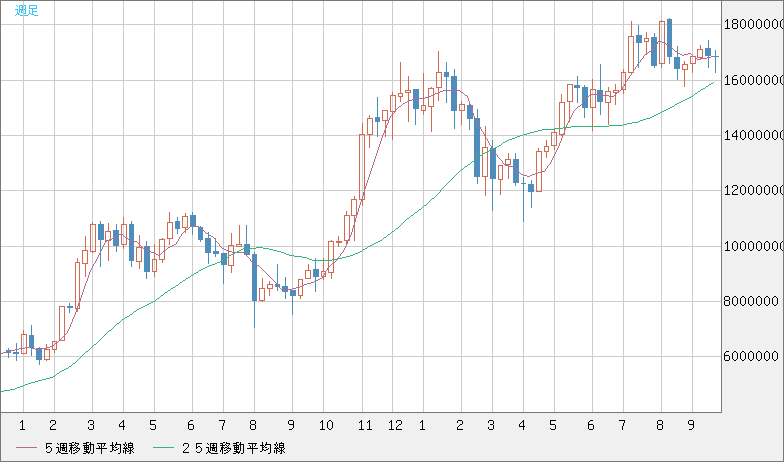Click red line swatch beside 5週移動平均線
This screenshot has width=784, height=462.
[x=27, y=447]
